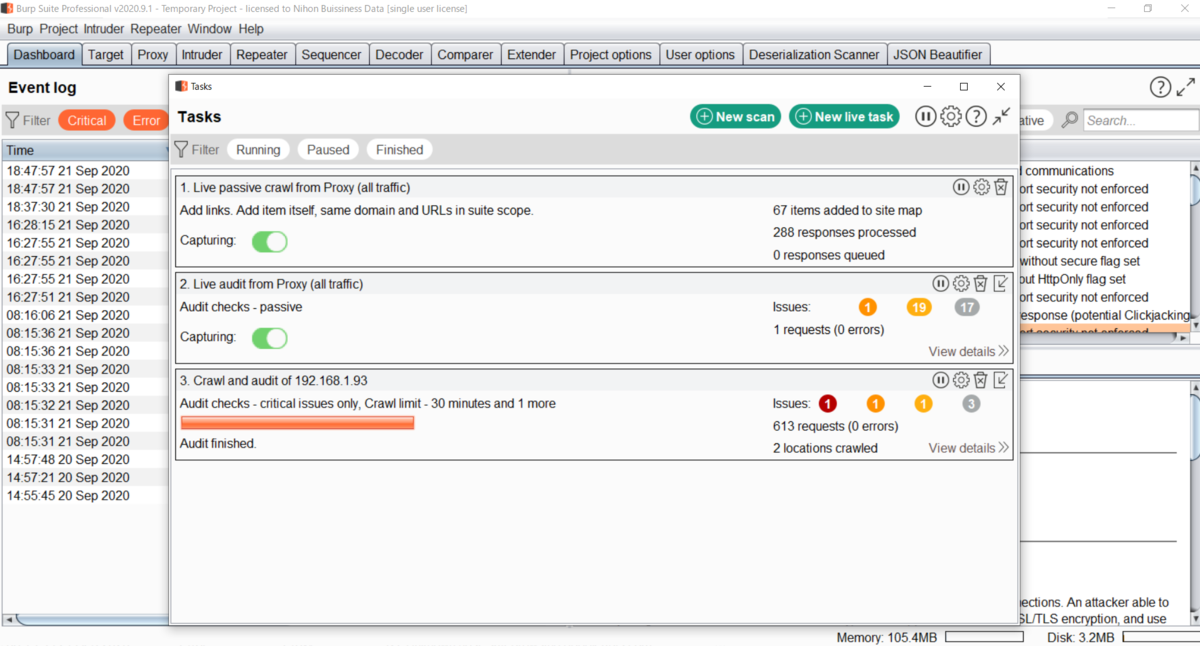
Task: Select issue row without secure flag set
Action: coord(1104,261)
